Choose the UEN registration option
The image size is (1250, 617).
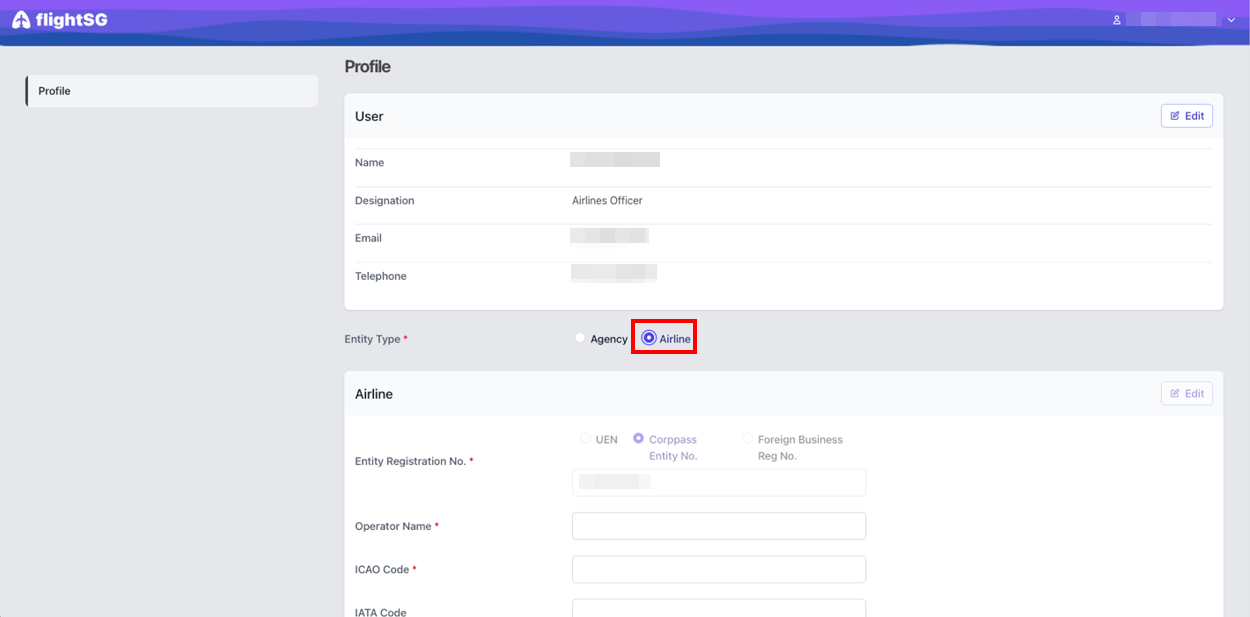coord(585,439)
